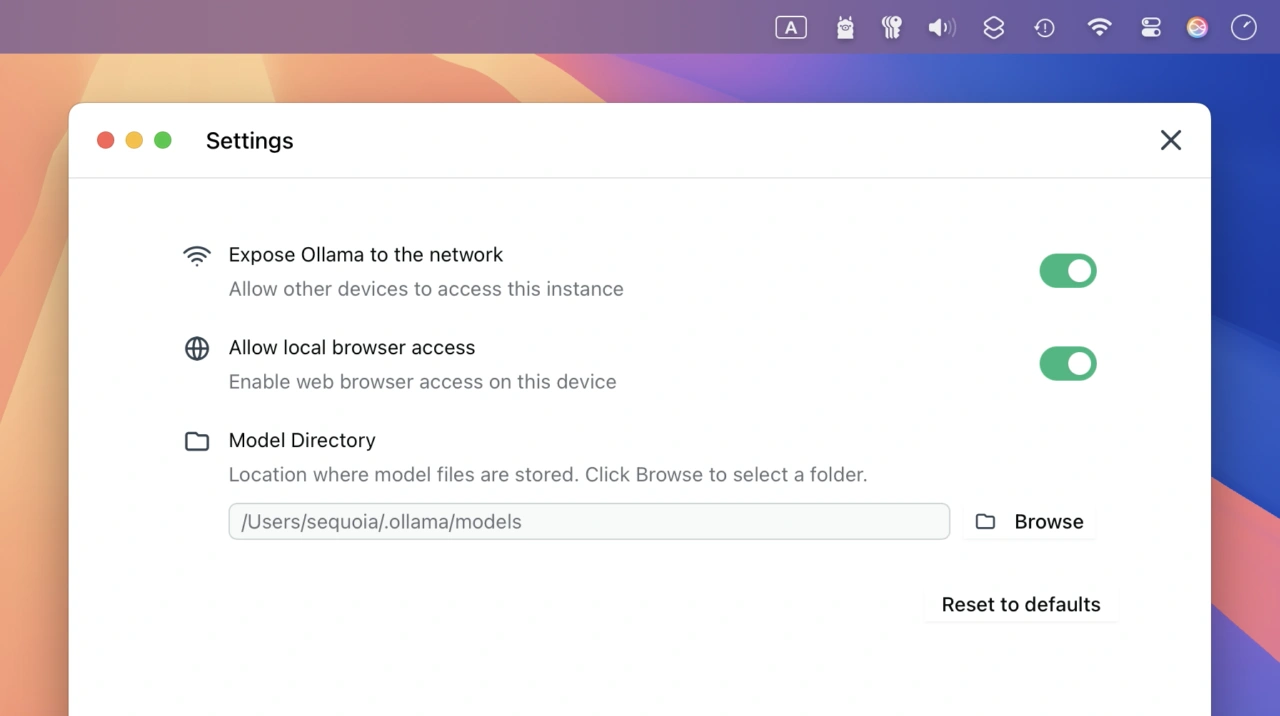The height and width of the screenshot is (716, 1280).
Task: Open the Ollama llama menu bar icon
Action: pyautogui.click(x=845, y=28)
